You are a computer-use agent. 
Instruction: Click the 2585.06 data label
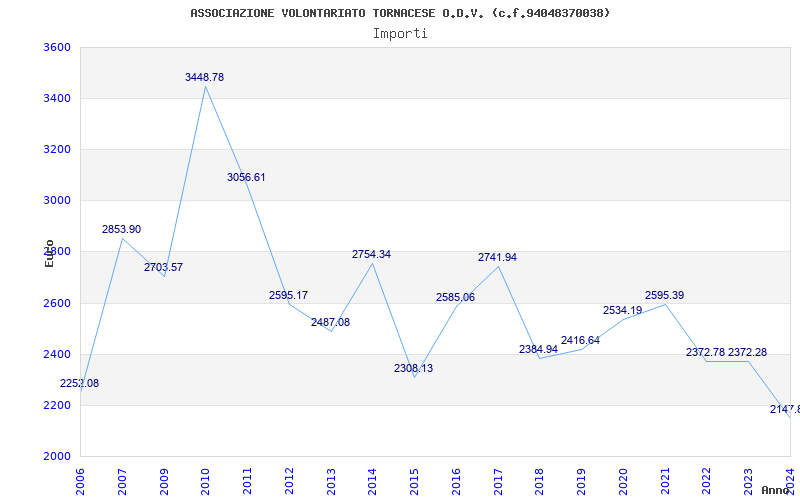click(455, 297)
